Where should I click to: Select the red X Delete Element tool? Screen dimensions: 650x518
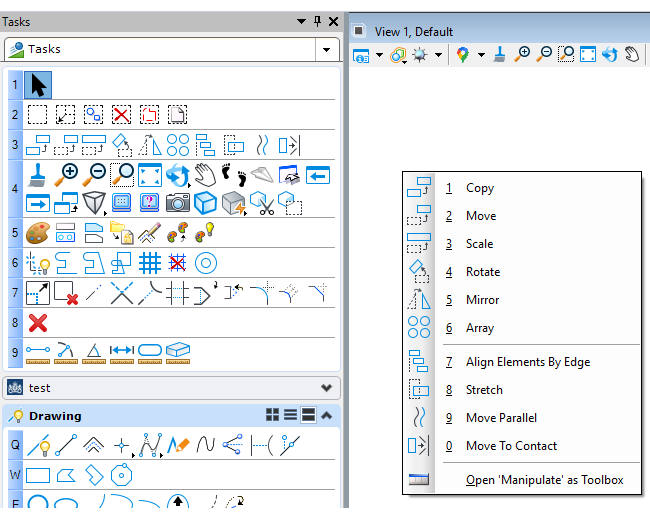click(38, 323)
